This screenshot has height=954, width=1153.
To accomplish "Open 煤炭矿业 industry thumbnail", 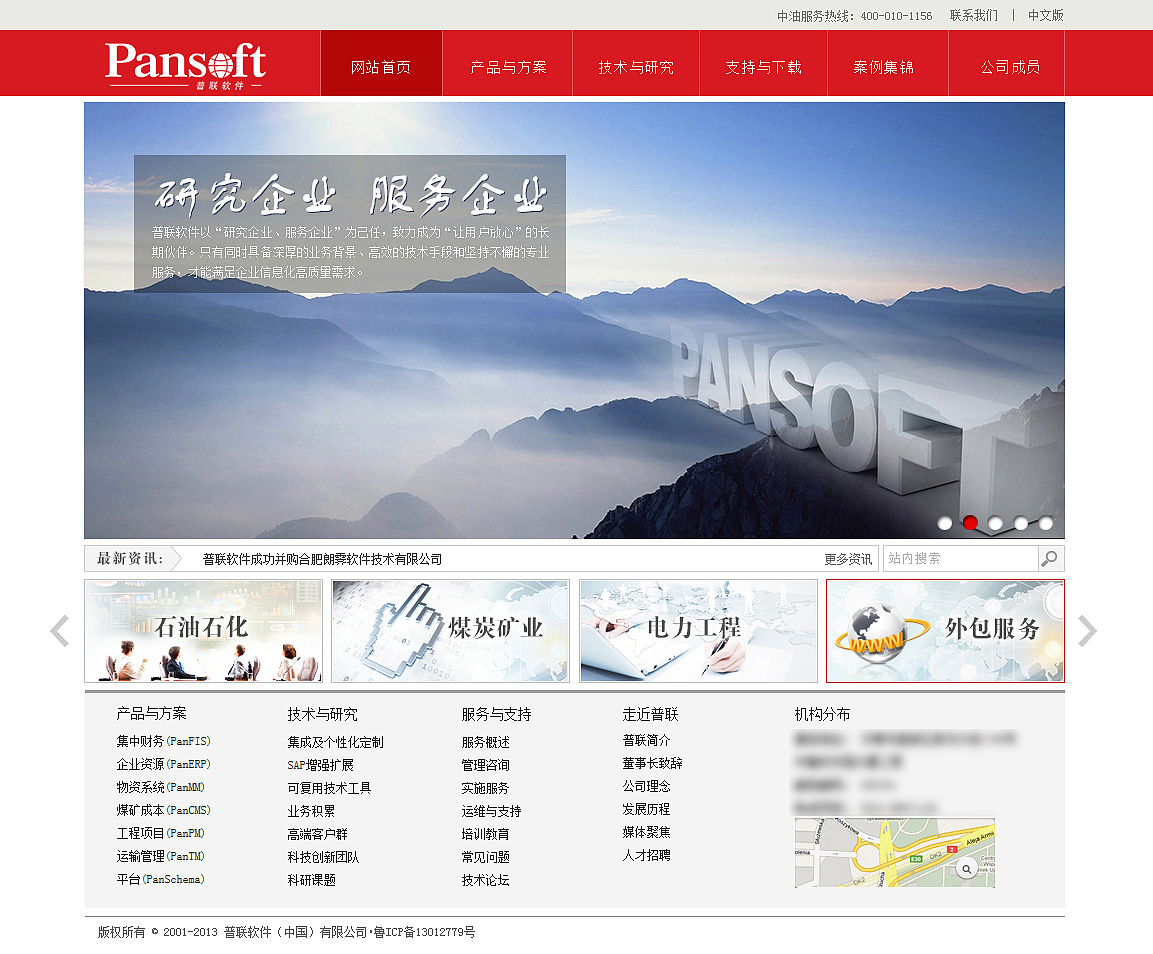I will coord(450,630).
